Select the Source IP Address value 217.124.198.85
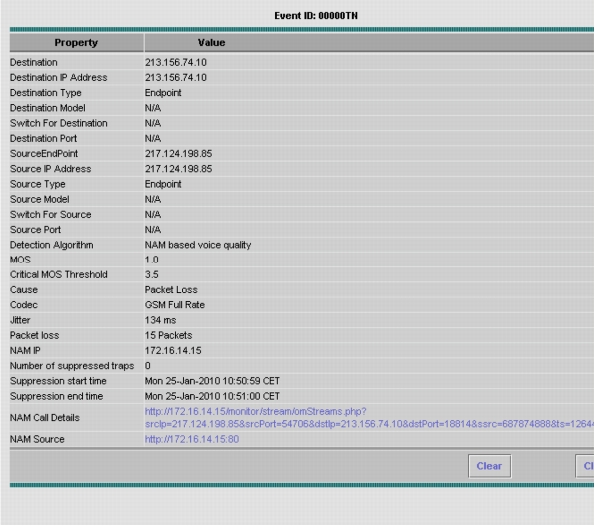Screen dimensions: 596x526 (178, 169)
